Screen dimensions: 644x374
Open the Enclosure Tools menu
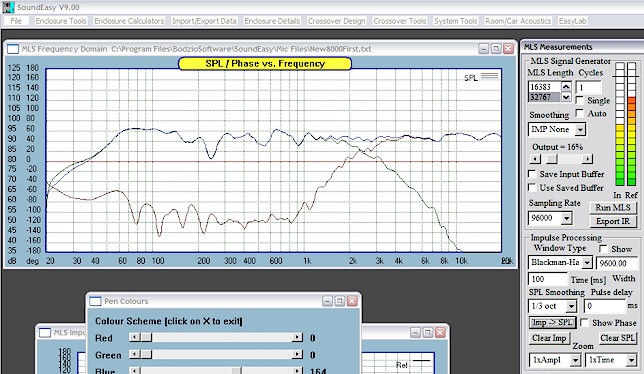pyautogui.click(x=61, y=21)
